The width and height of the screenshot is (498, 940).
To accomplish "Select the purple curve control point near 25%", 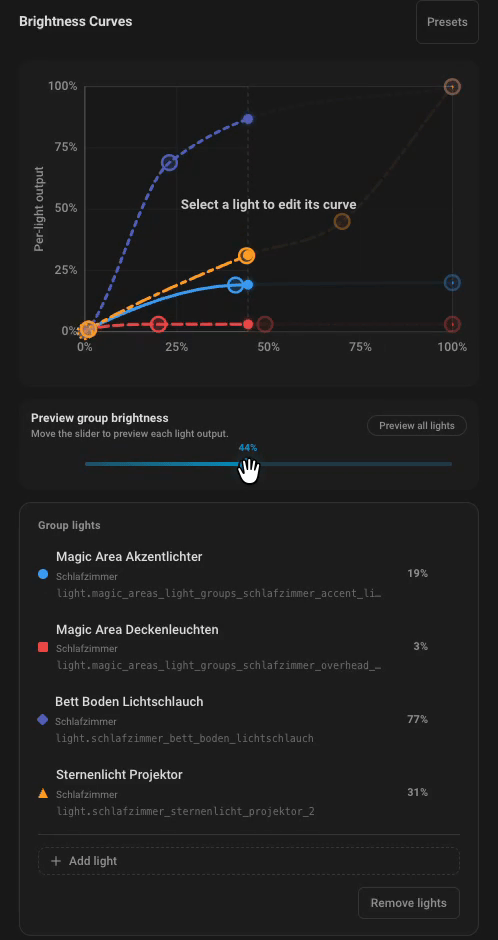I will coord(170,162).
